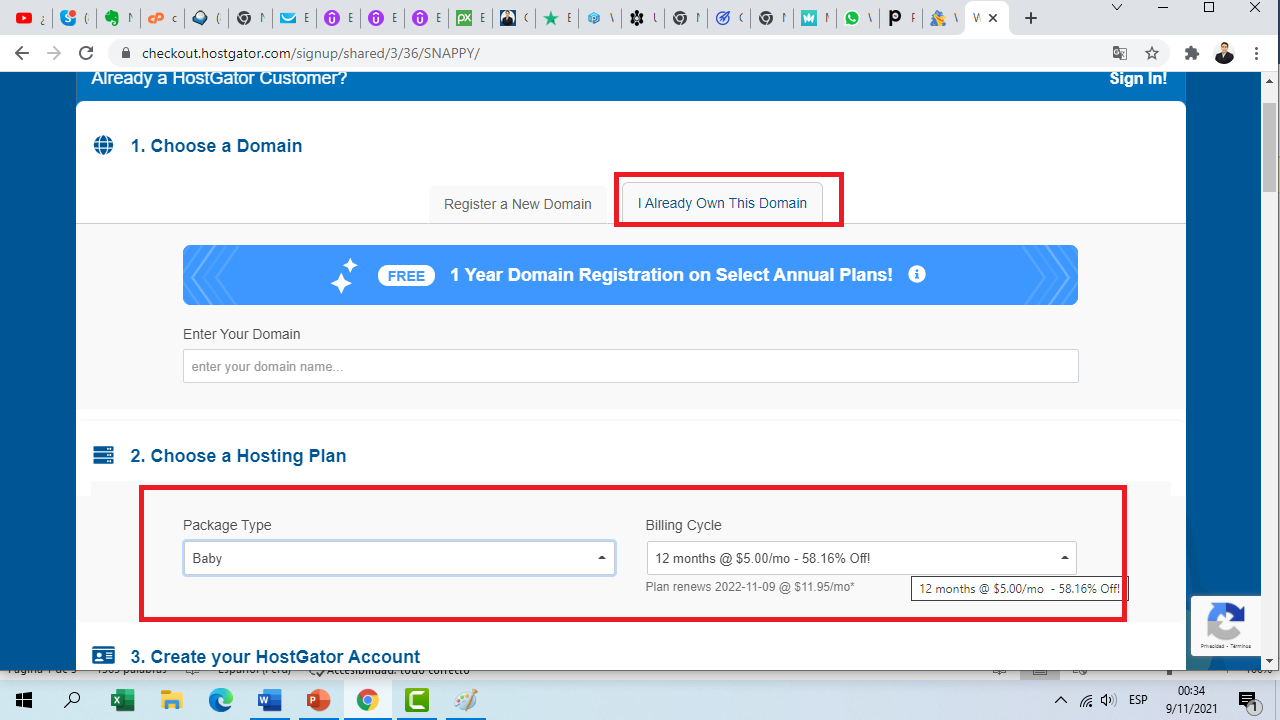Switch to the WhatsApp browser tab
This screenshot has height=720, width=1280.
[853, 18]
